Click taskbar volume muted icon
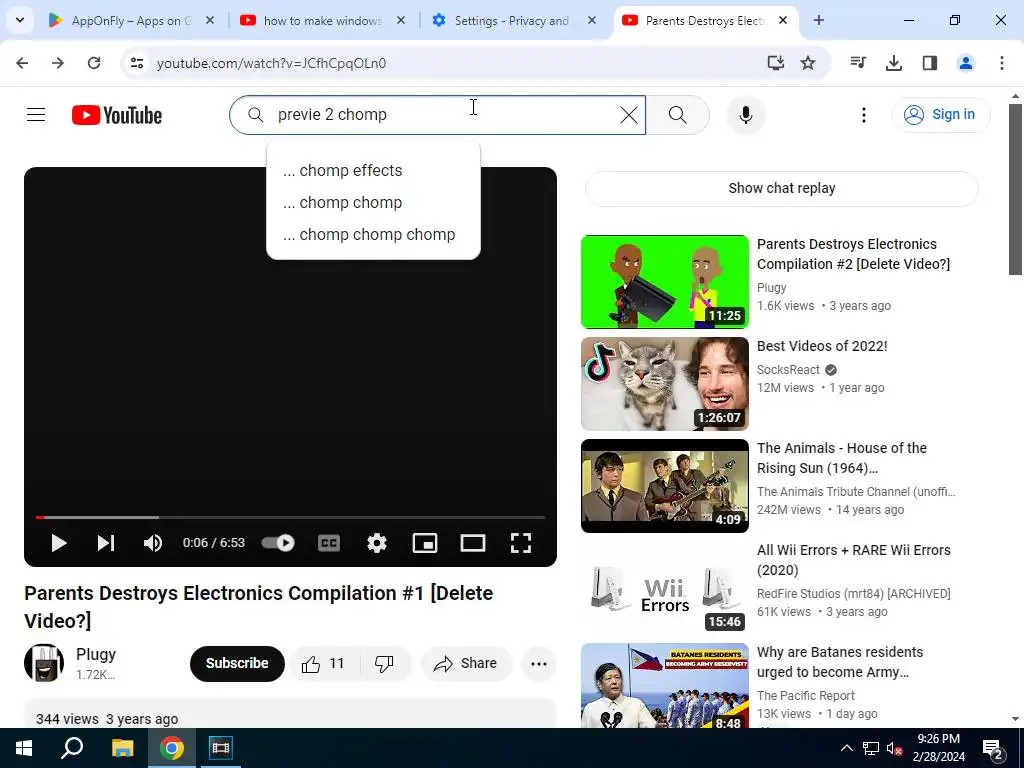The height and width of the screenshot is (768, 1024). coord(895,749)
